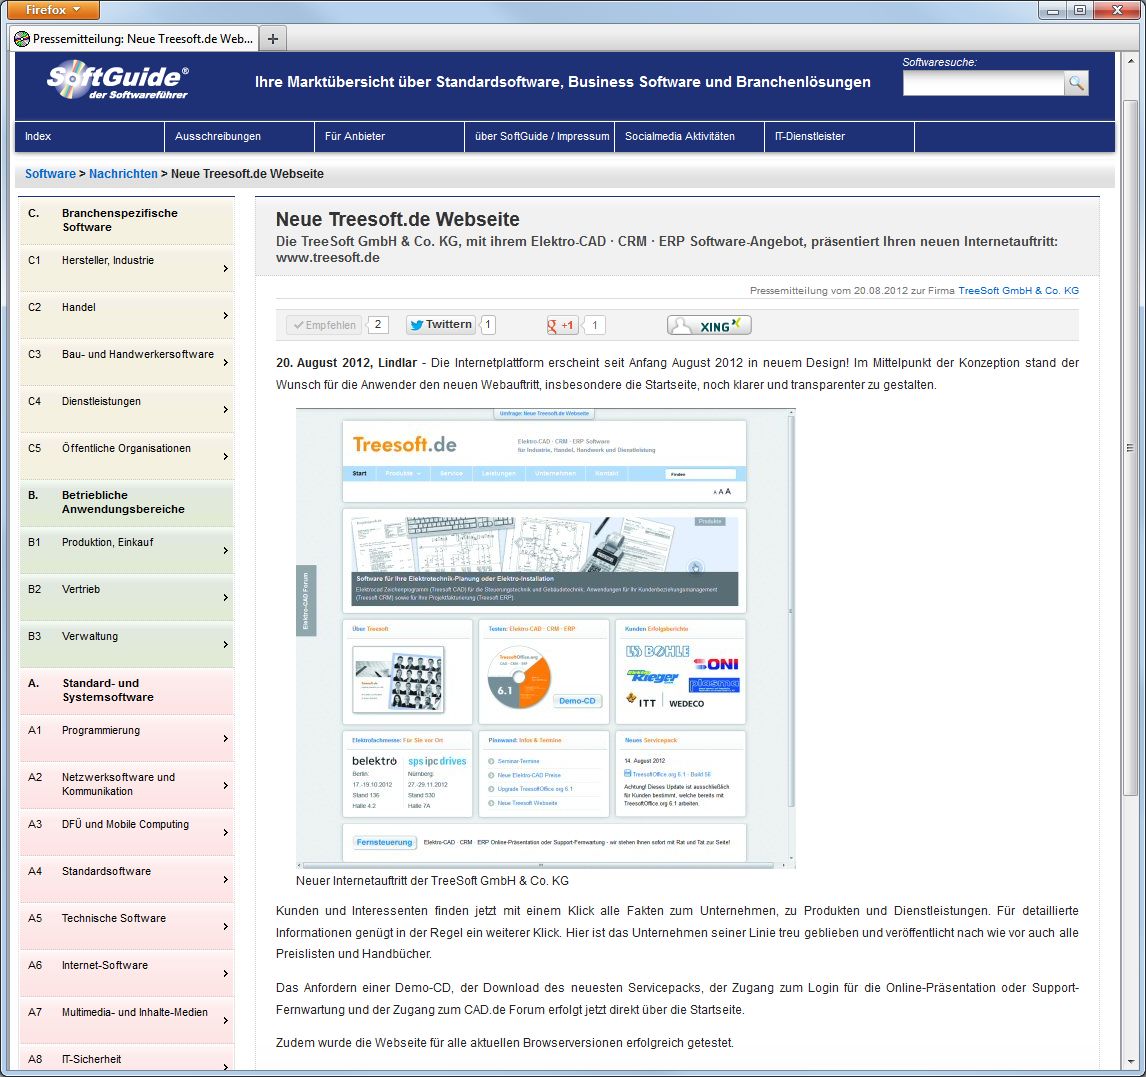Click the SoftGuide logo
The height and width of the screenshot is (1077, 1146).
pos(117,81)
